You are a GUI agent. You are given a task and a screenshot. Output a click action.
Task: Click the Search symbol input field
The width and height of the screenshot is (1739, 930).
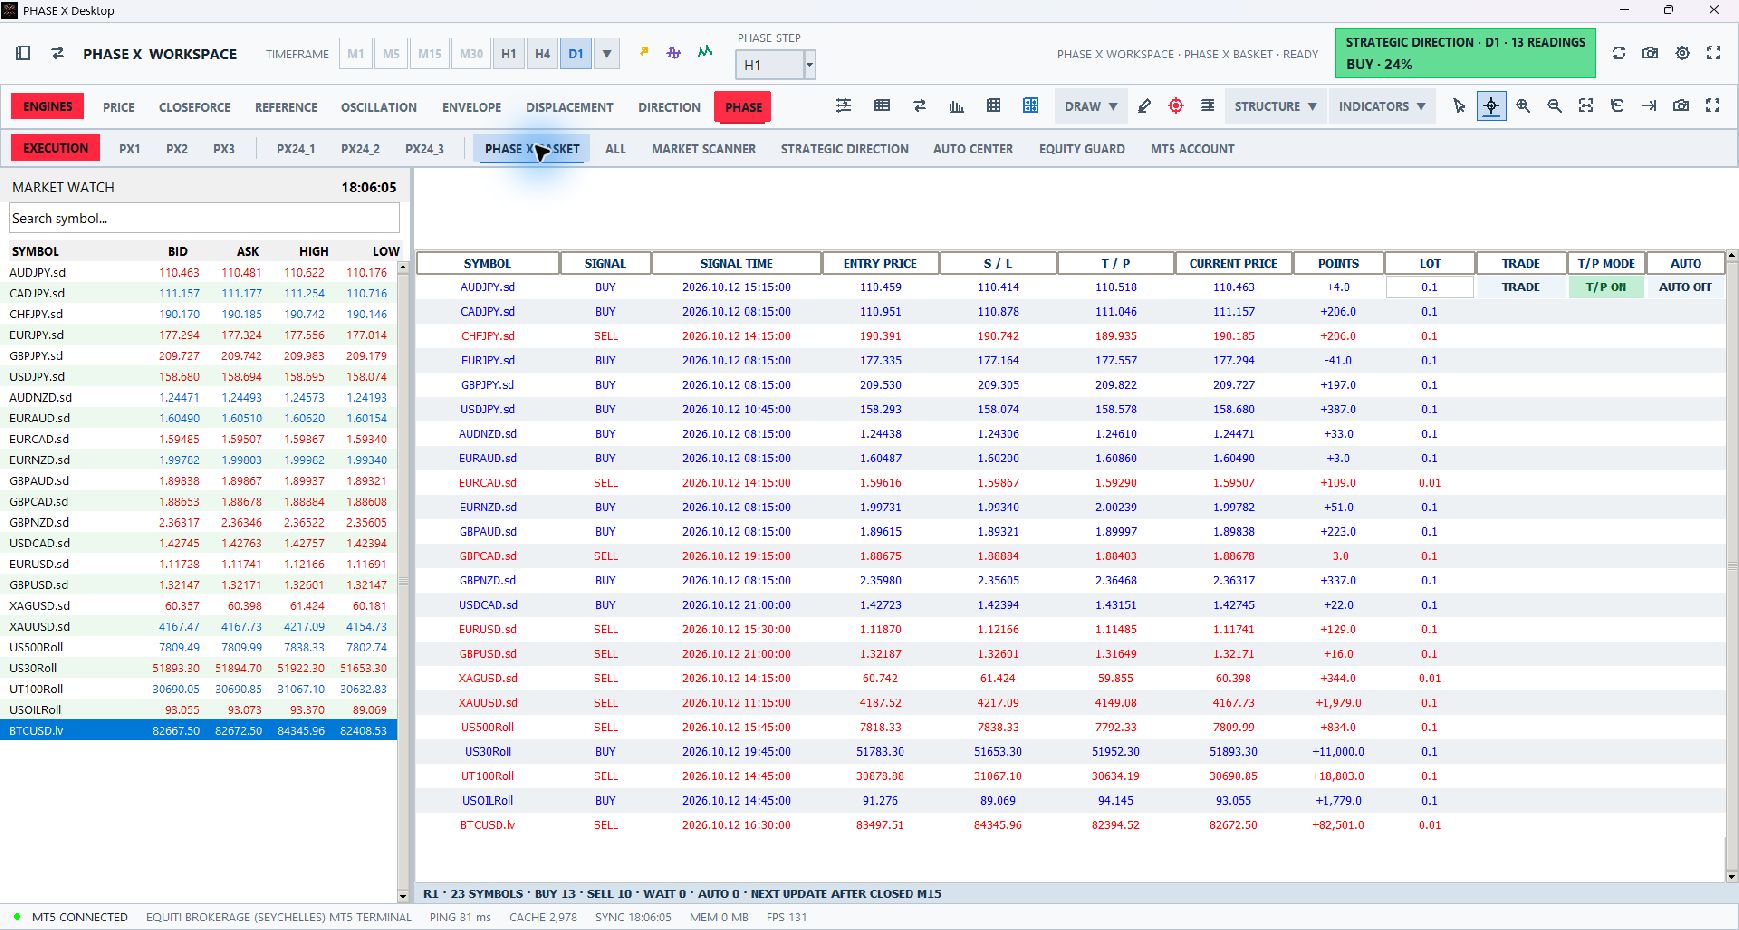click(205, 218)
